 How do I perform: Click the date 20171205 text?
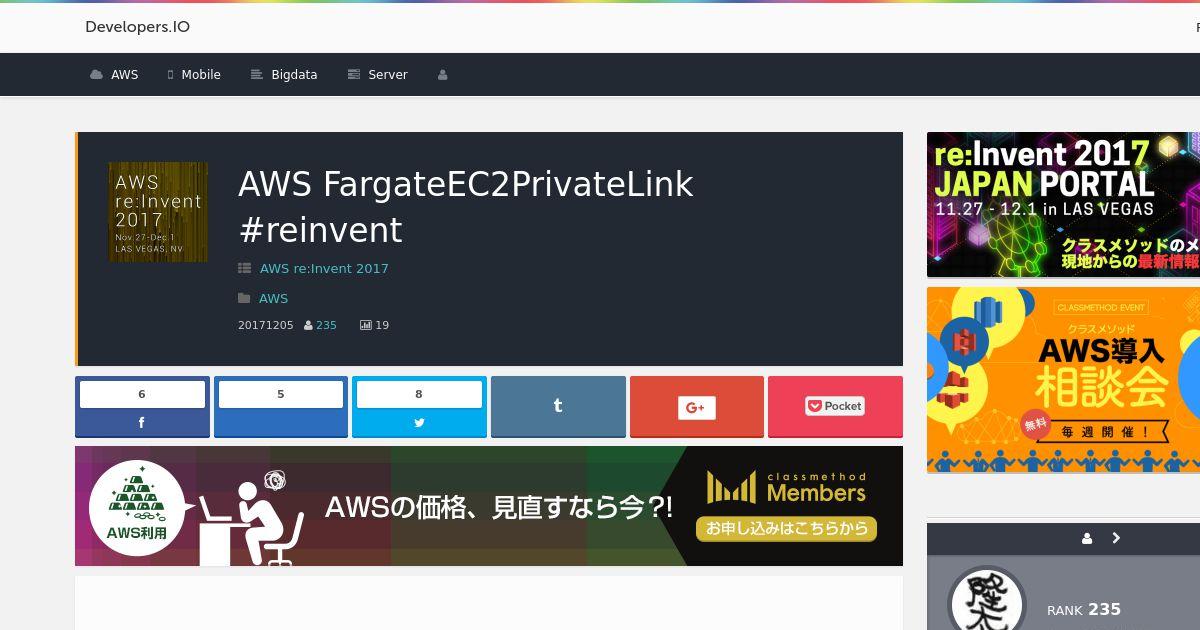tap(266, 325)
